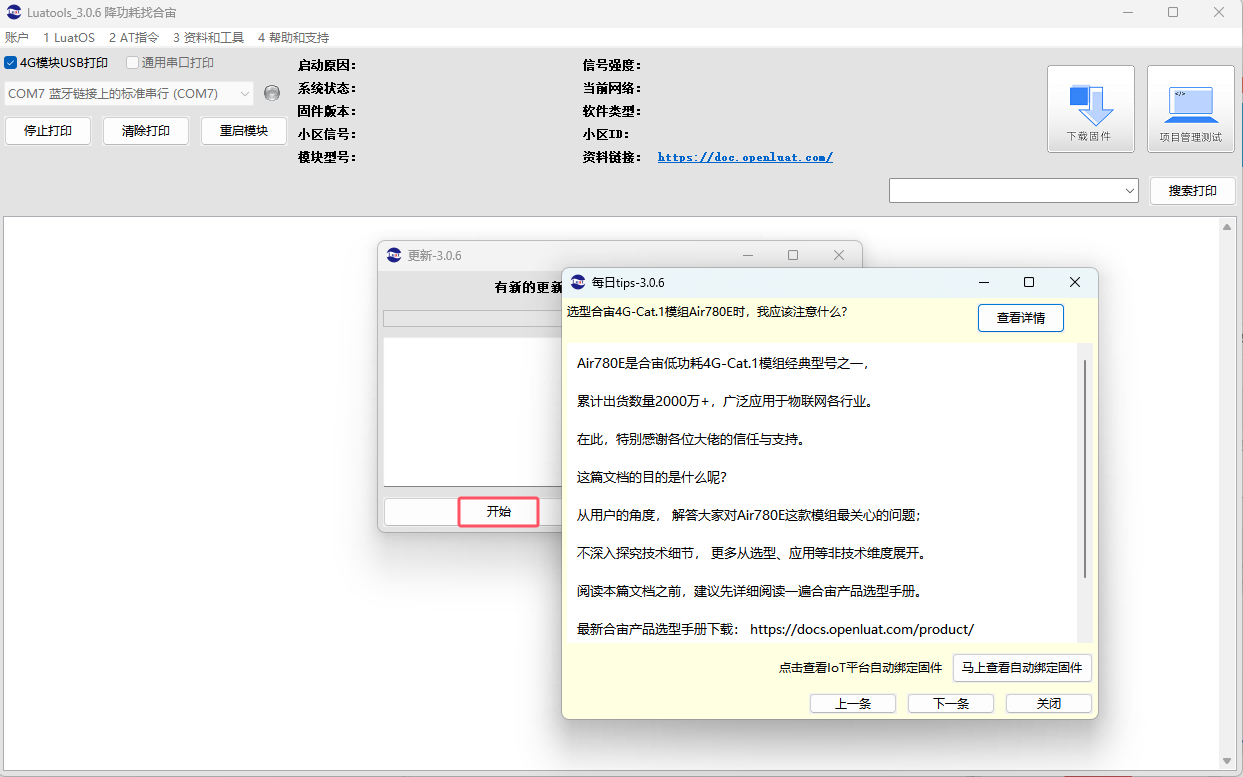
Task: Click main log area scrollbar up arrow
Action: [1228, 227]
